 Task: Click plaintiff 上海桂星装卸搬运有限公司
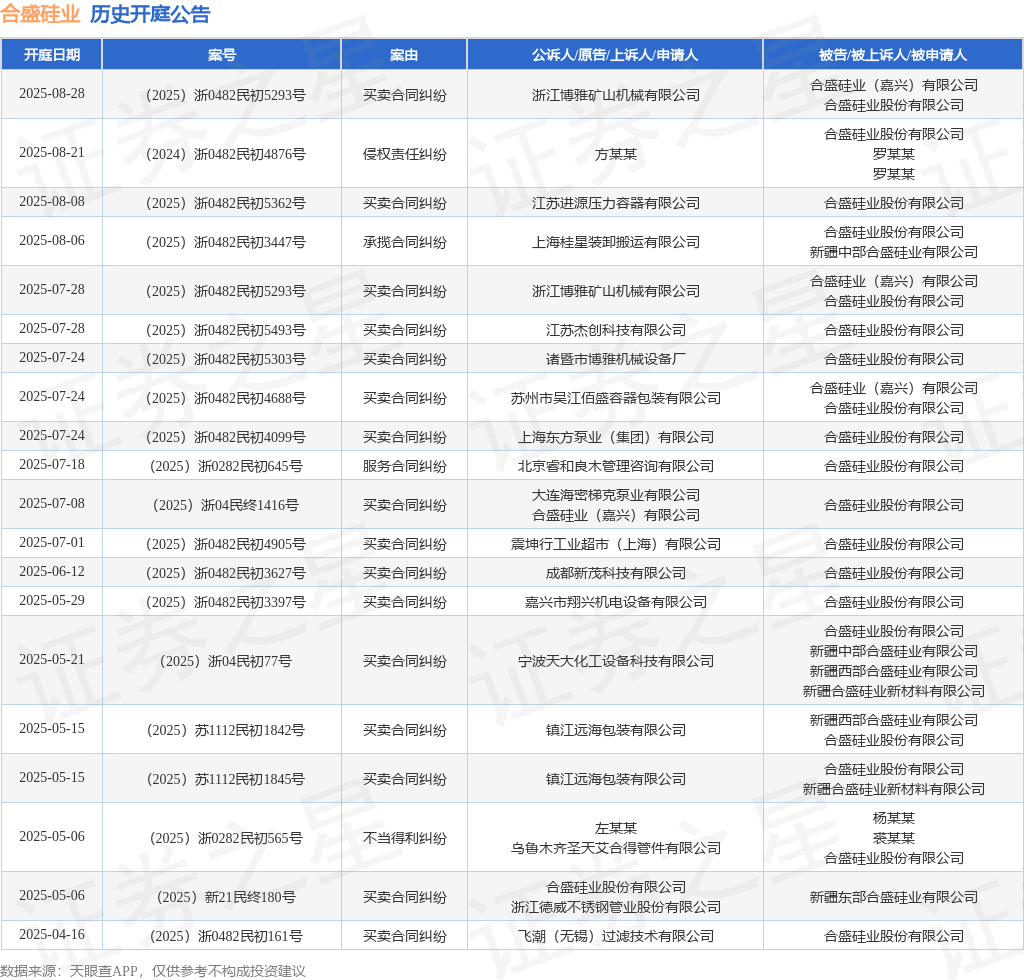615,242
